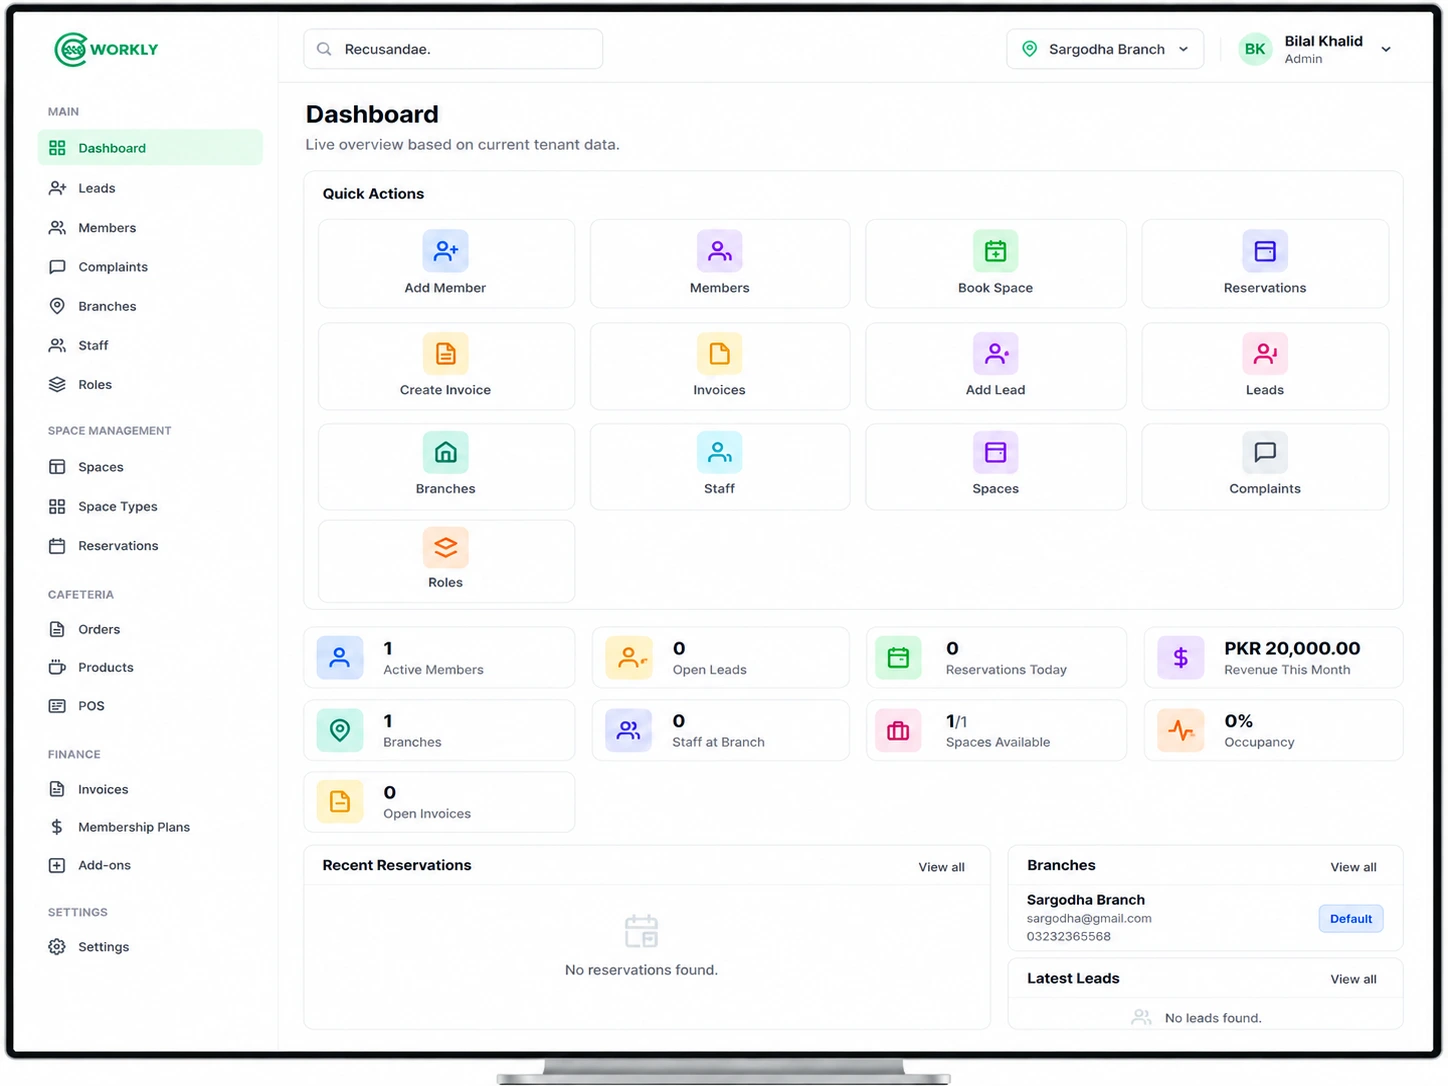The image size is (1448, 1086).
Task: Click the Sargodha Branch entry in Branches panel
Action: [x=1205, y=918]
